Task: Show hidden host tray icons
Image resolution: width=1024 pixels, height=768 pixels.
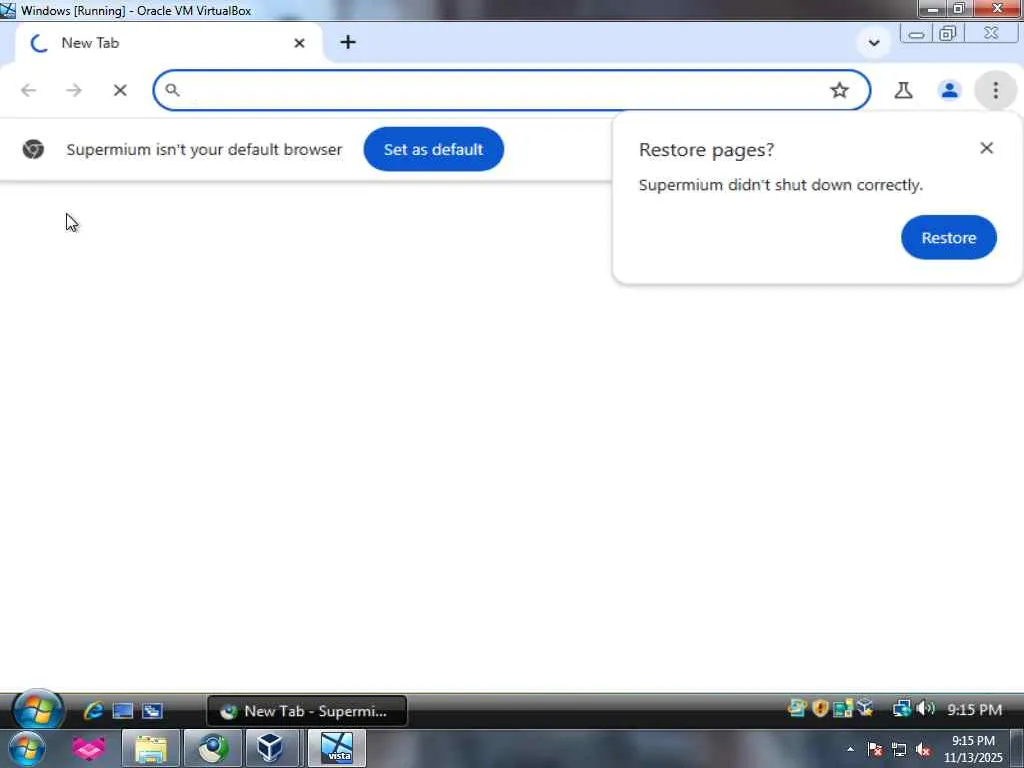Action: (x=850, y=749)
